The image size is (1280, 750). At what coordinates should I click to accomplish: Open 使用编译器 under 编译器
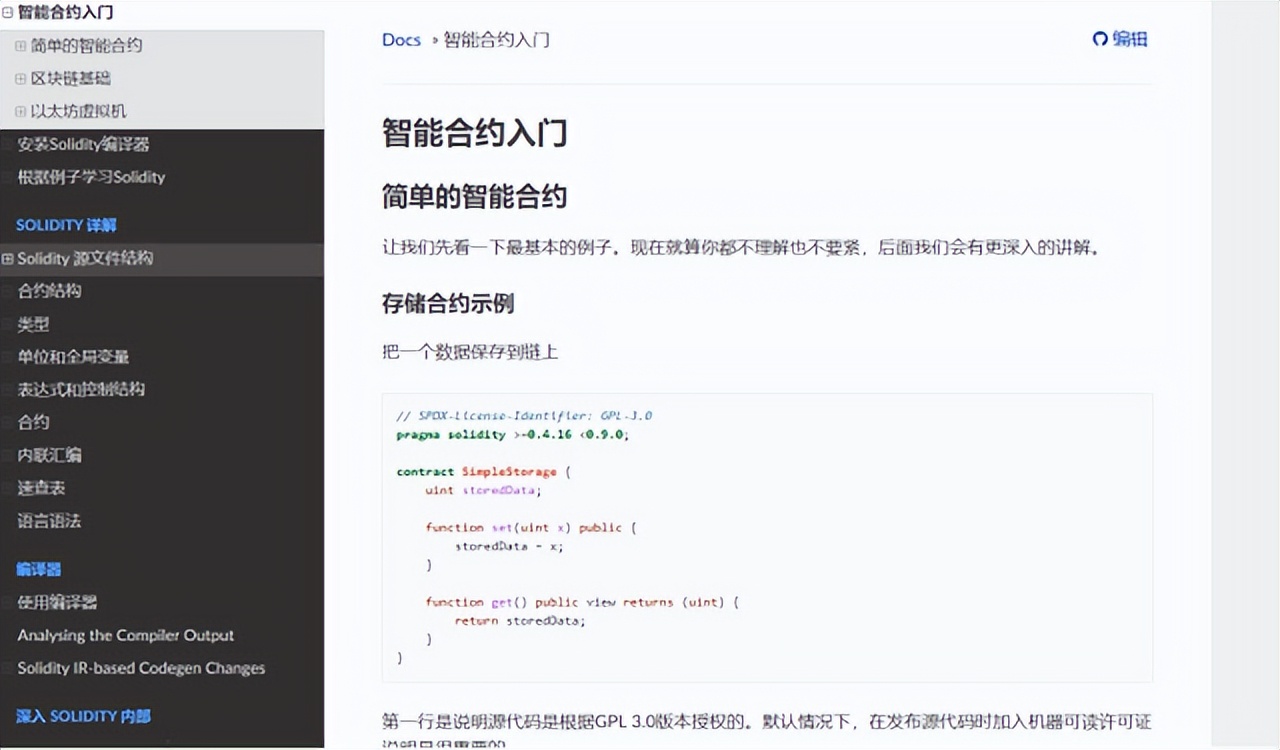pyautogui.click(x=57, y=602)
